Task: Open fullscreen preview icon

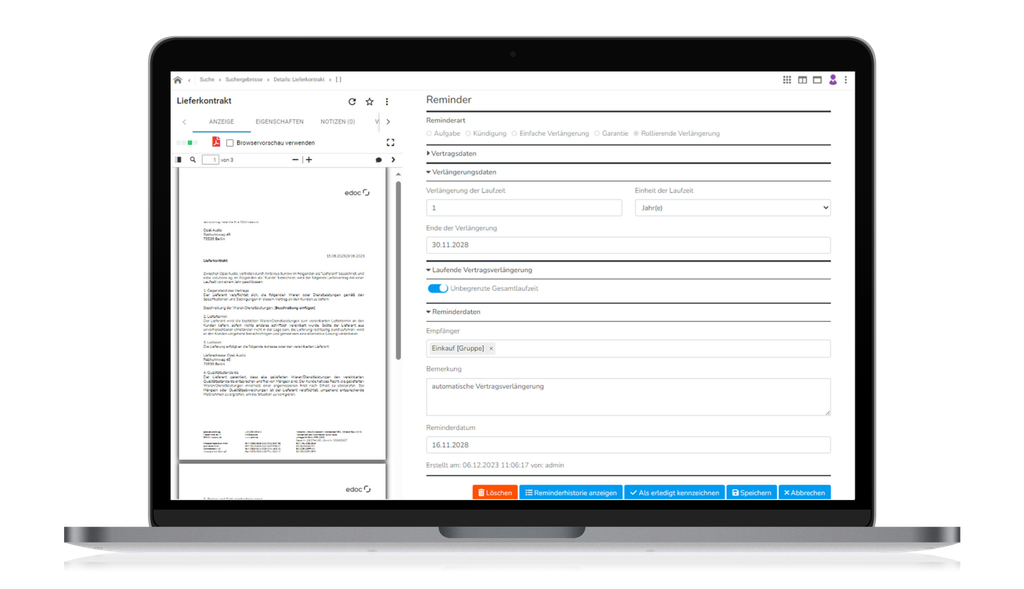Action: pos(391,142)
